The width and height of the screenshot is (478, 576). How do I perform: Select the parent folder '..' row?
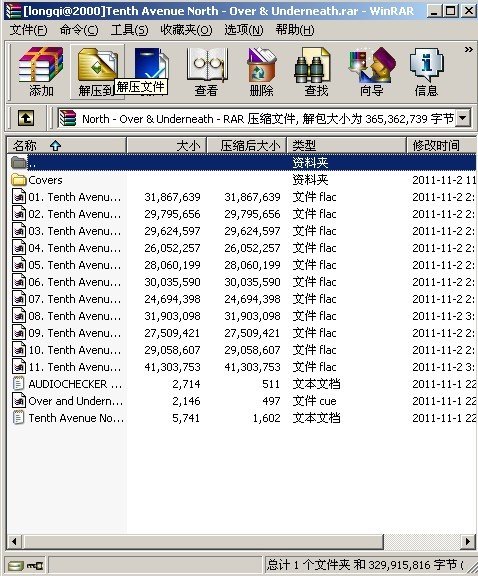tap(242, 162)
